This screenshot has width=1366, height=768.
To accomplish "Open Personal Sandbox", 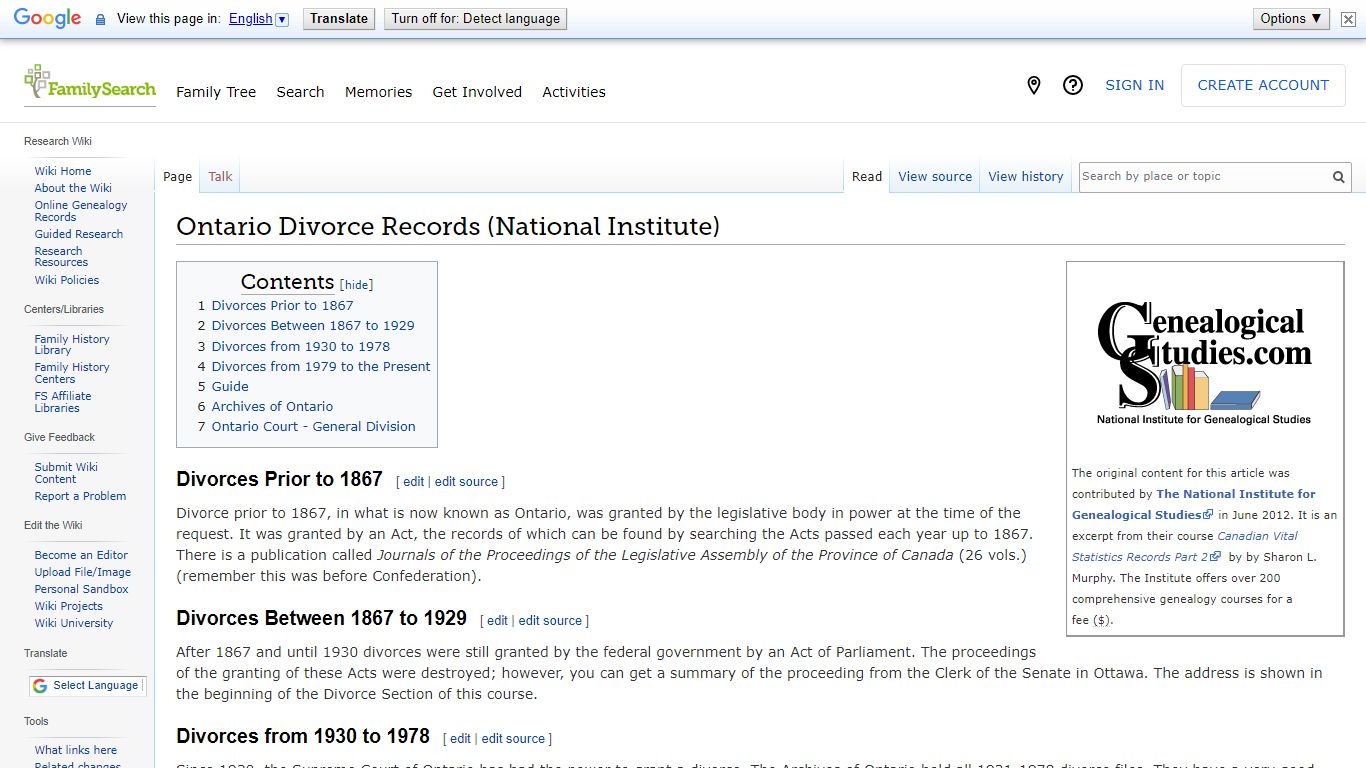I will click(82, 589).
